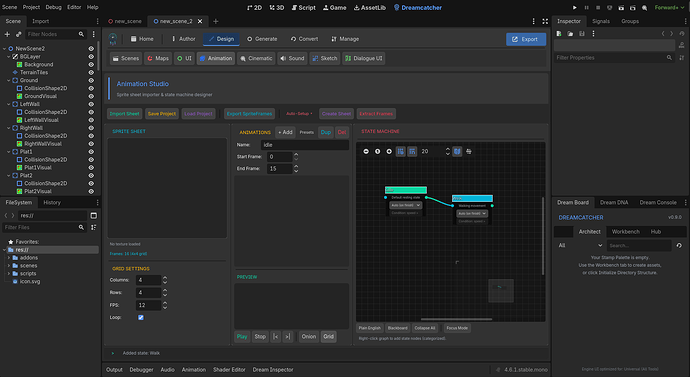The width and height of the screenshot is (690, 377).
Task: Stop the running project
Action: pos(598,7)
